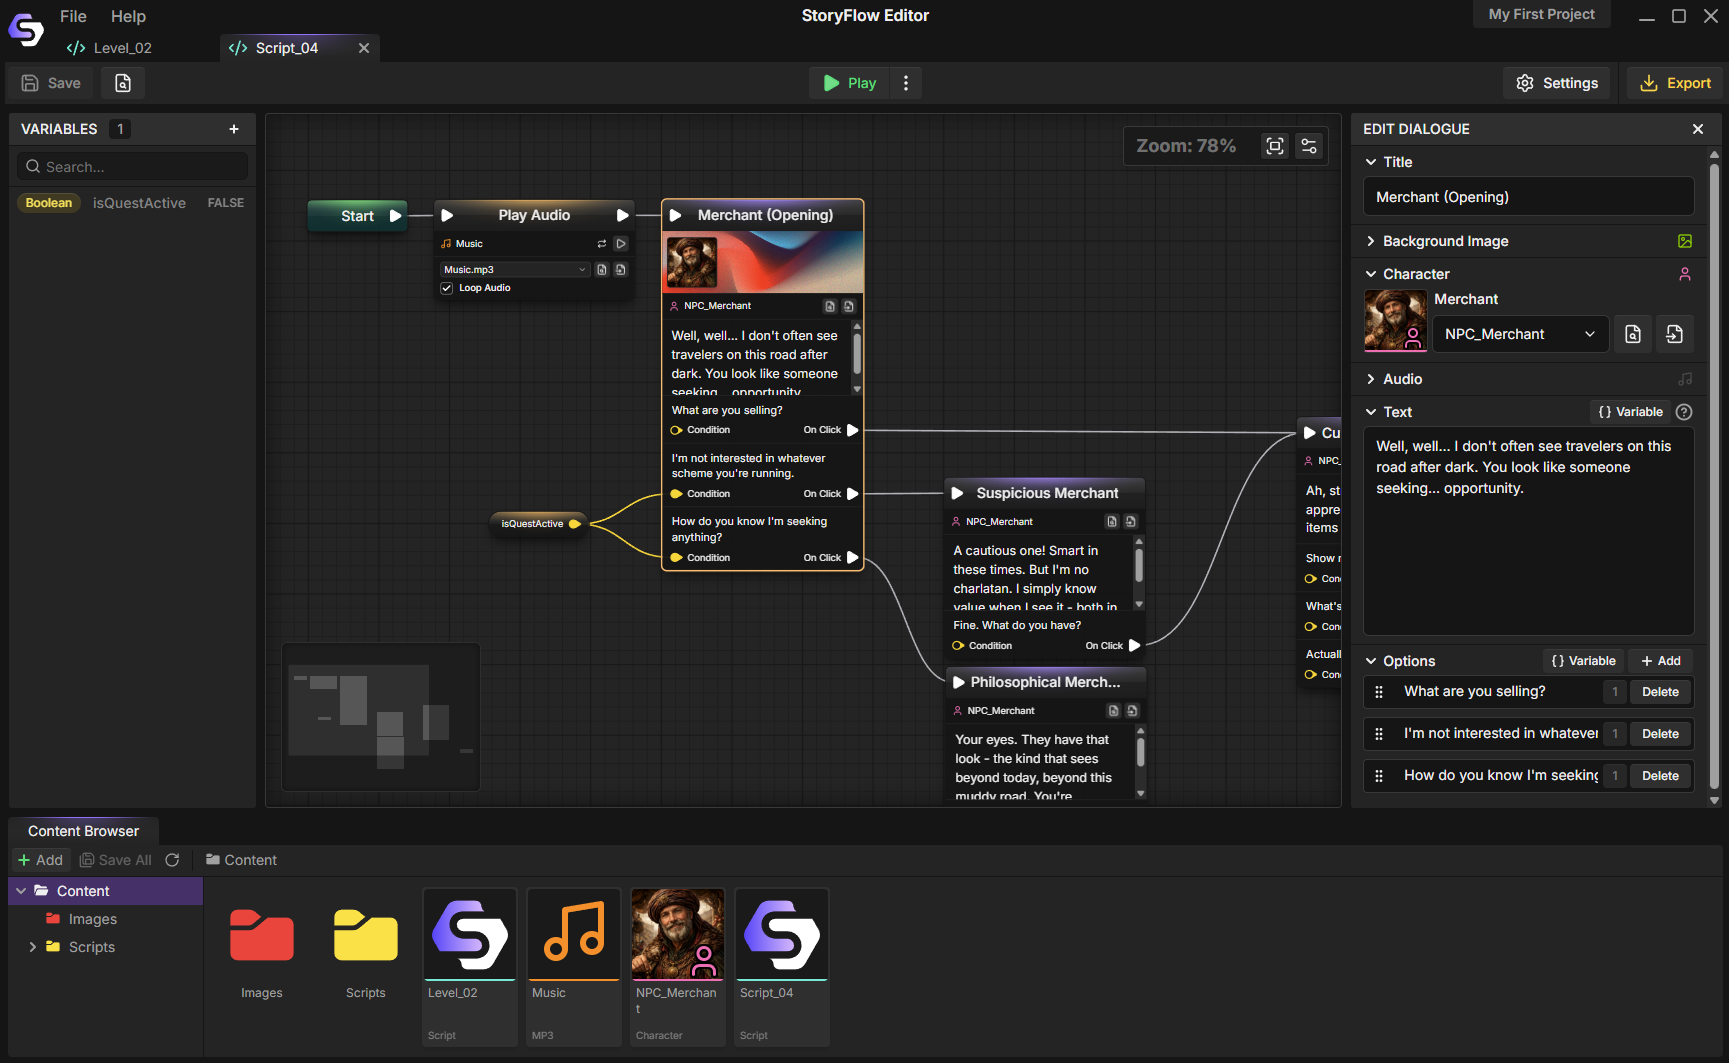Open the File menu
The height and width of the screenshot is (1063, 1729).
coord(73,16)
